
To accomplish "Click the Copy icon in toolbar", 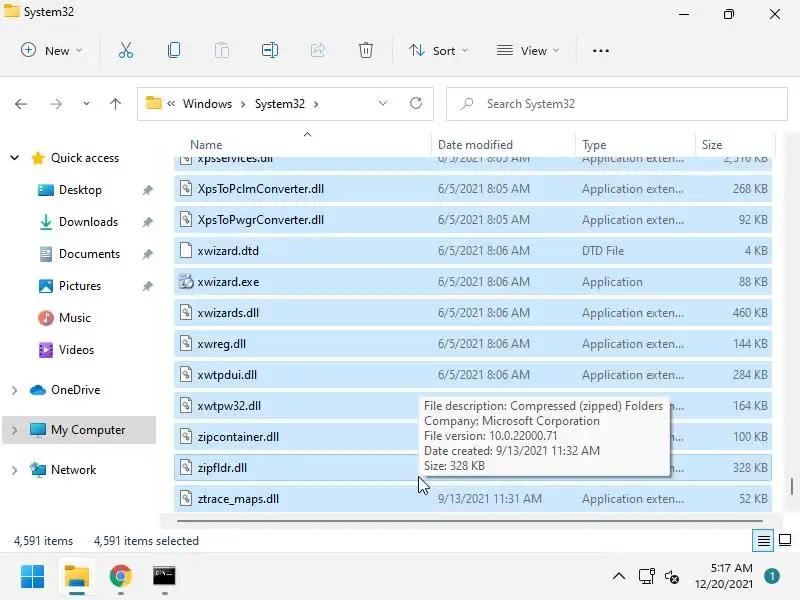I will coord(174,51).
